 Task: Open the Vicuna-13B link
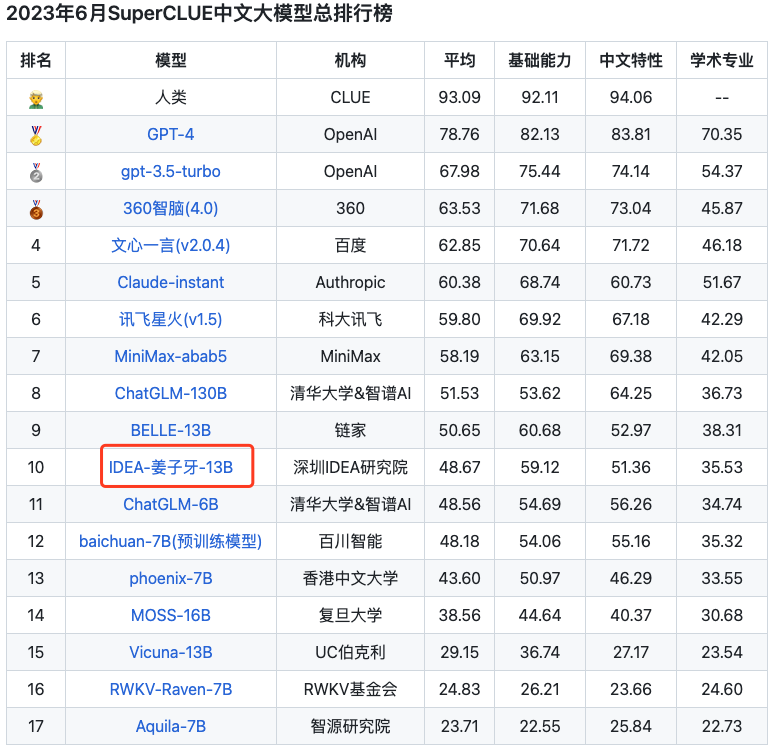point(171,653)
